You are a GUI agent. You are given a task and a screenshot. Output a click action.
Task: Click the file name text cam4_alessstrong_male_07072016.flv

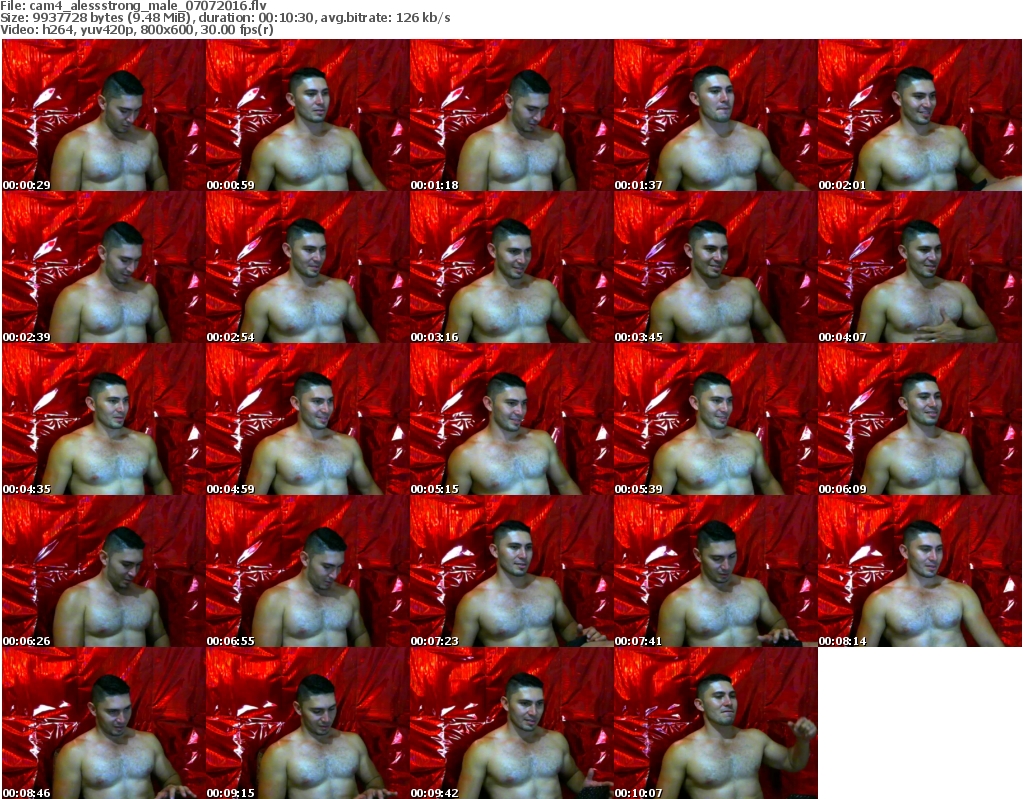[148, 6]
